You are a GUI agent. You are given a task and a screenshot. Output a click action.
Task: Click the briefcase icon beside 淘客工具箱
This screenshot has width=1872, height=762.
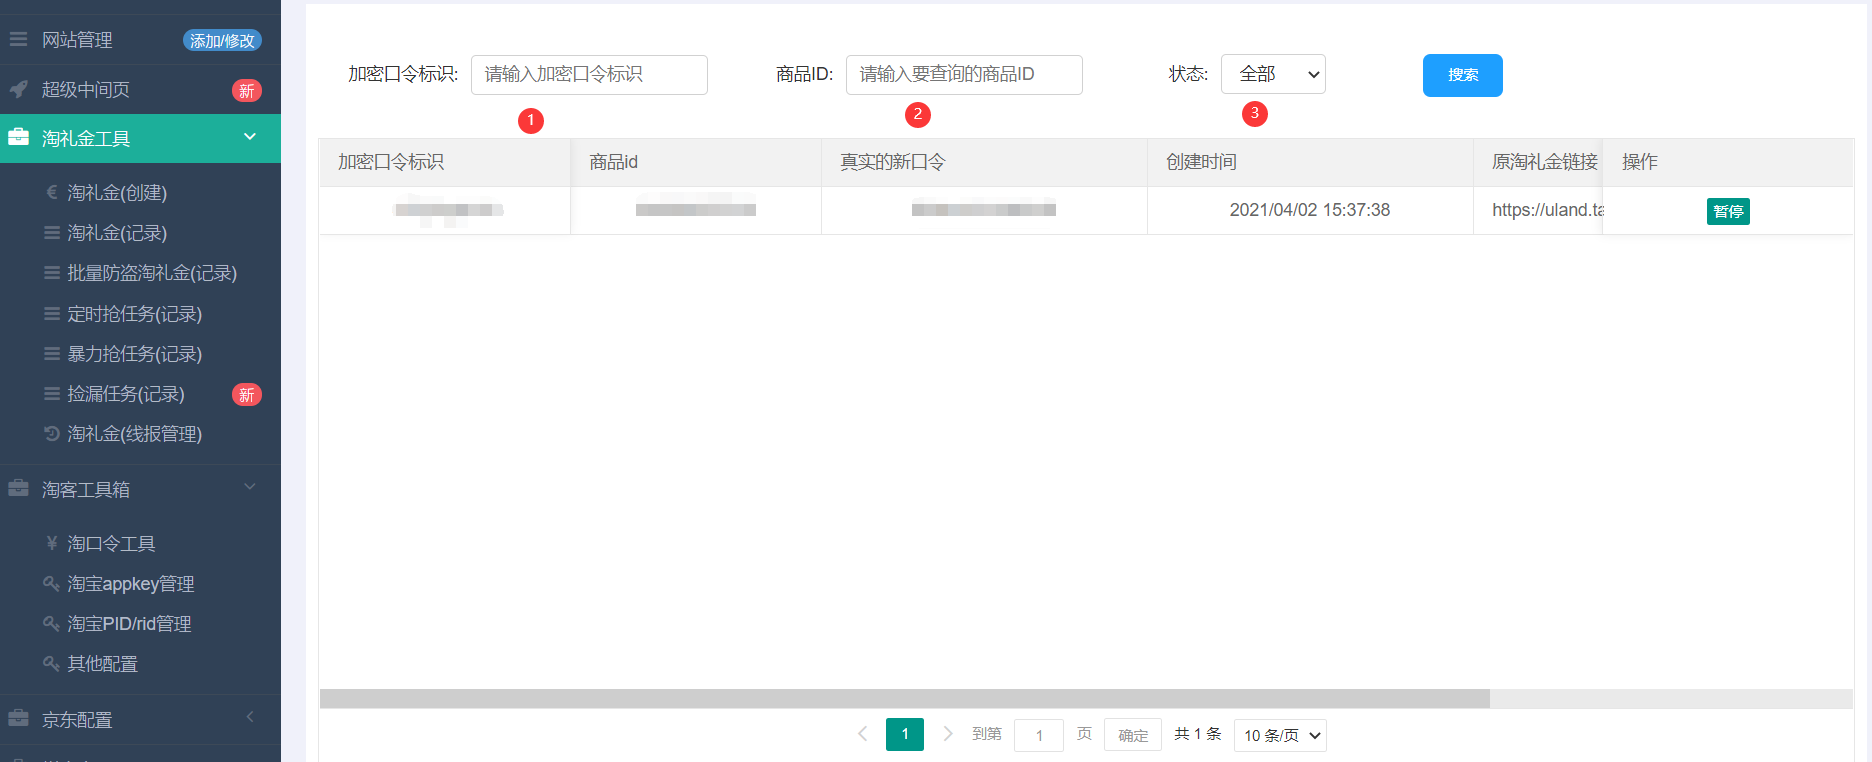pyautogui.click(x=18, y=489)
